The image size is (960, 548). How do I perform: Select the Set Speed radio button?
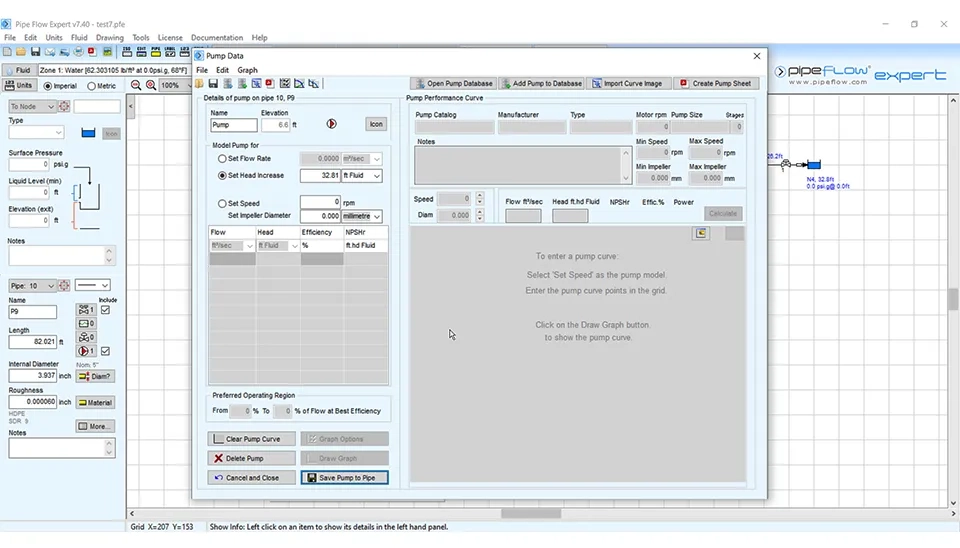pyautogui.click(x=222, y=203)
